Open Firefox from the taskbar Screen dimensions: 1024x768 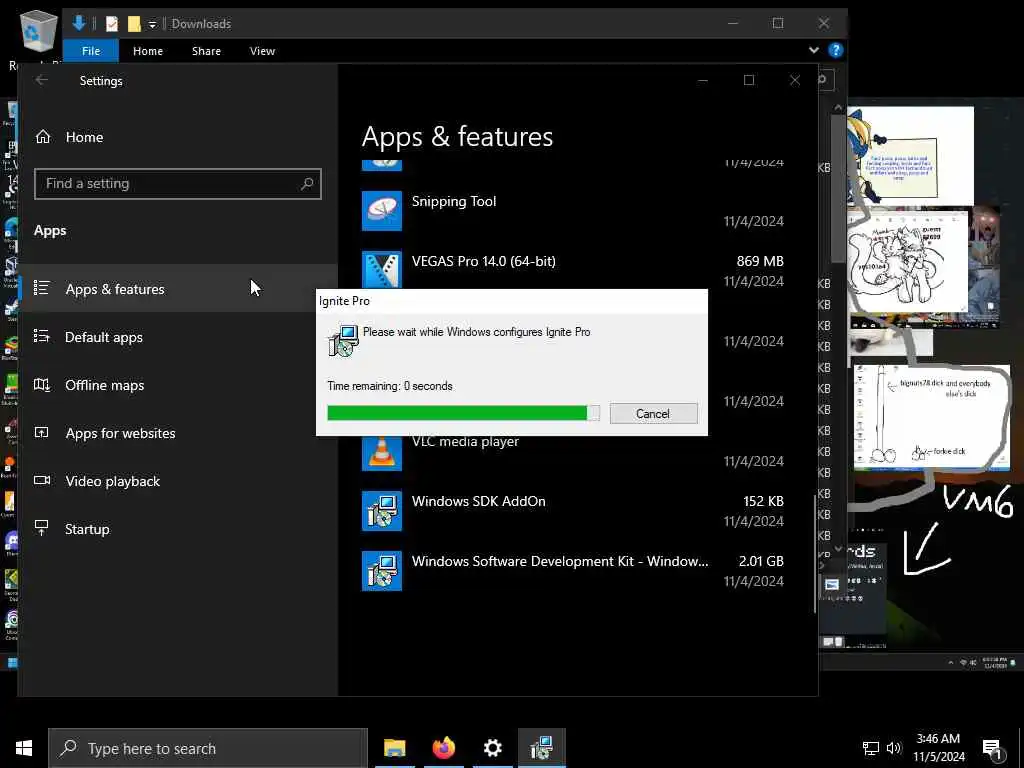pos(443,748)
